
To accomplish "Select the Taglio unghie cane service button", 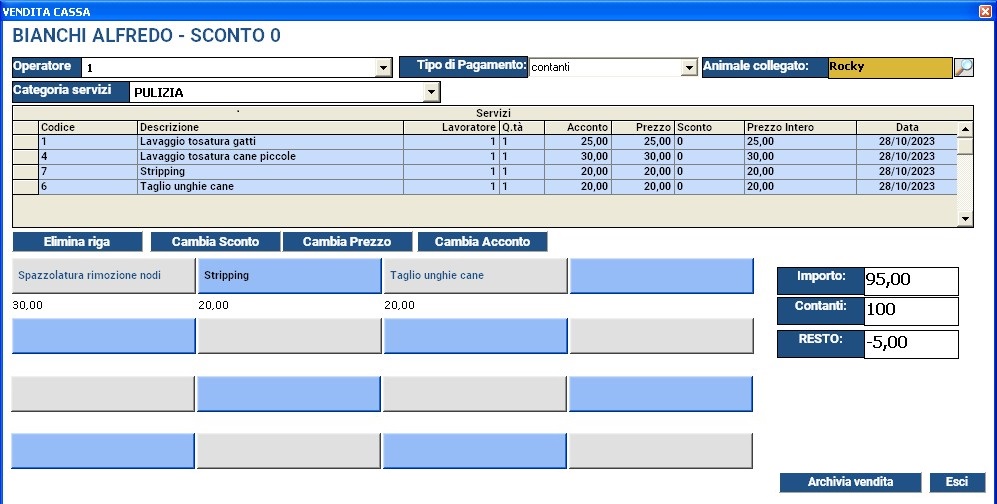I will tap(474, 275).
